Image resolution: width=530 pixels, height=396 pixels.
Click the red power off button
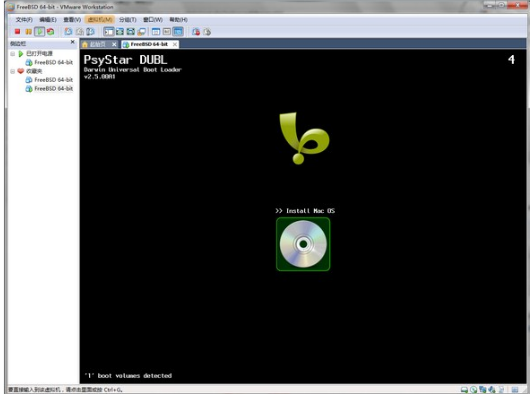point(17,32)
